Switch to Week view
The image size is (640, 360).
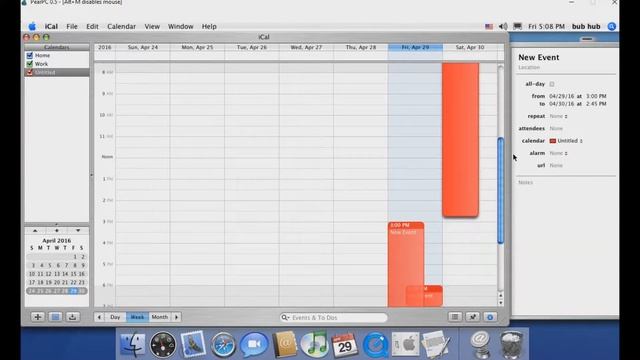pyautogui.click(x=137, y=317)
